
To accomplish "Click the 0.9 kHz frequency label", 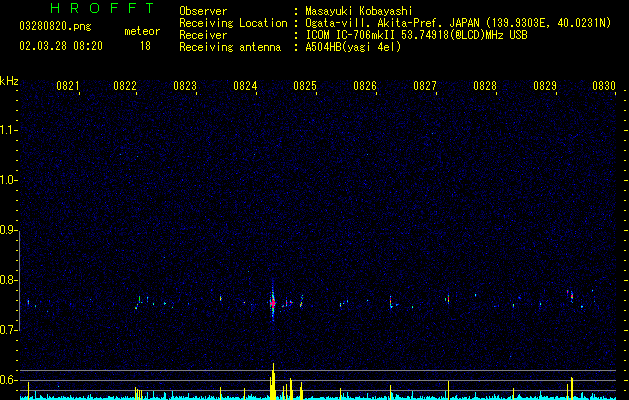I will pyautogui.click(x=9, y=230).
